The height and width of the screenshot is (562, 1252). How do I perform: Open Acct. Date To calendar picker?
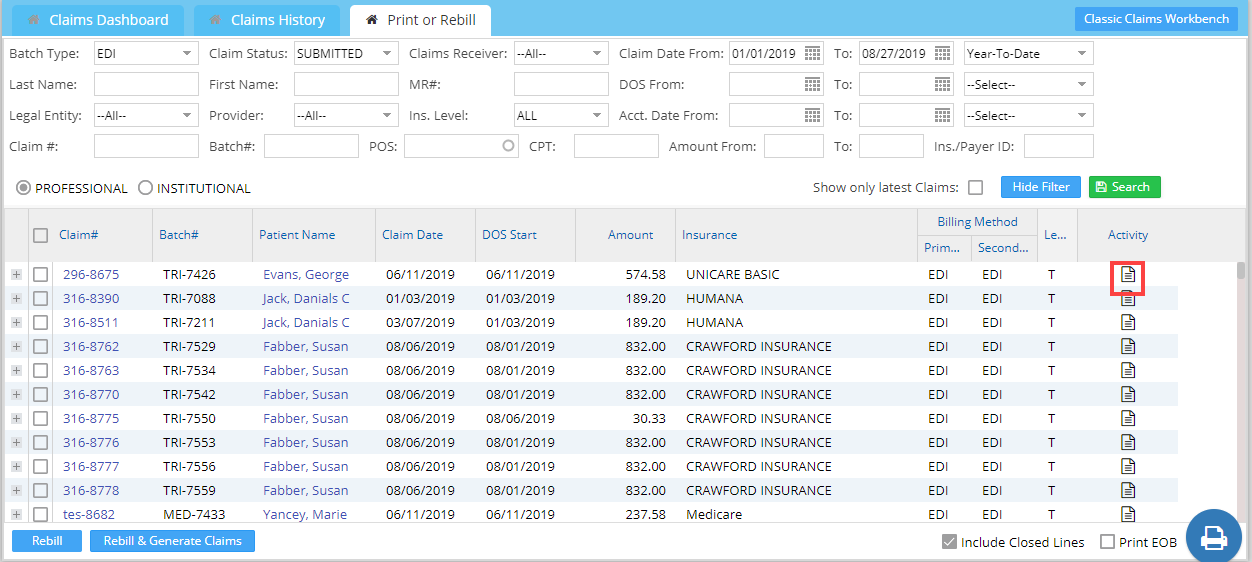(942, 116)
